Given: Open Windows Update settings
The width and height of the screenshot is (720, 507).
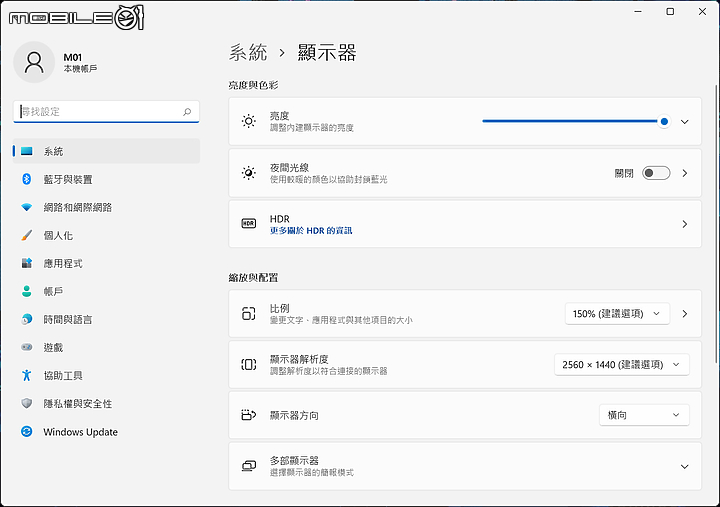Looking at the screenshot, I should [x=106, y=431].
